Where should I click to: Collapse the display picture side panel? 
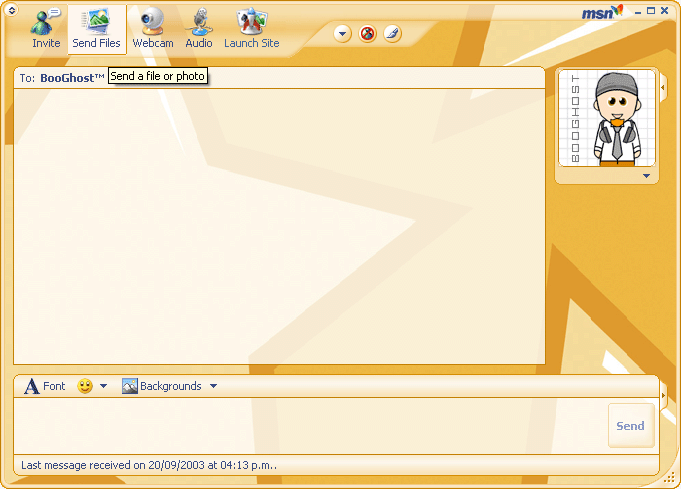(x=663, y=88)
